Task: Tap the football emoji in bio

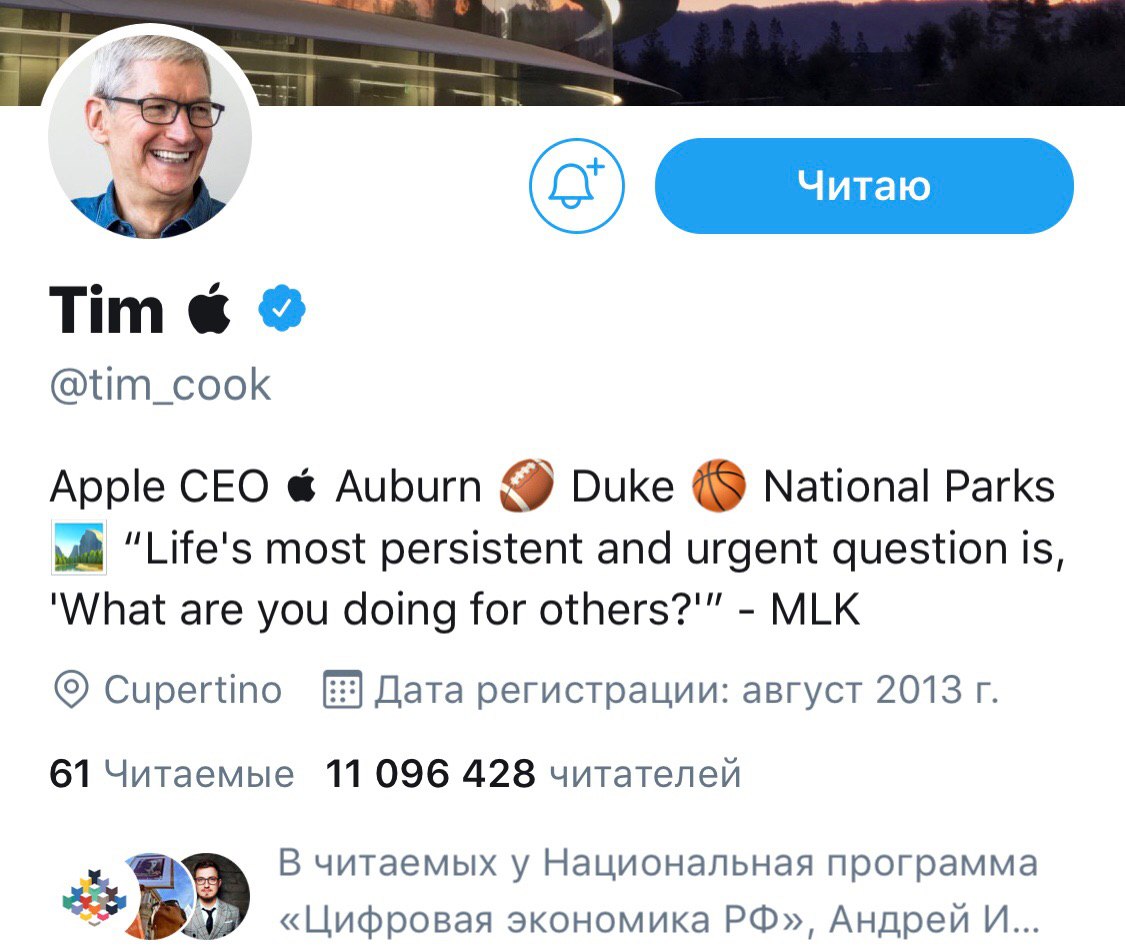Action: 527,486
